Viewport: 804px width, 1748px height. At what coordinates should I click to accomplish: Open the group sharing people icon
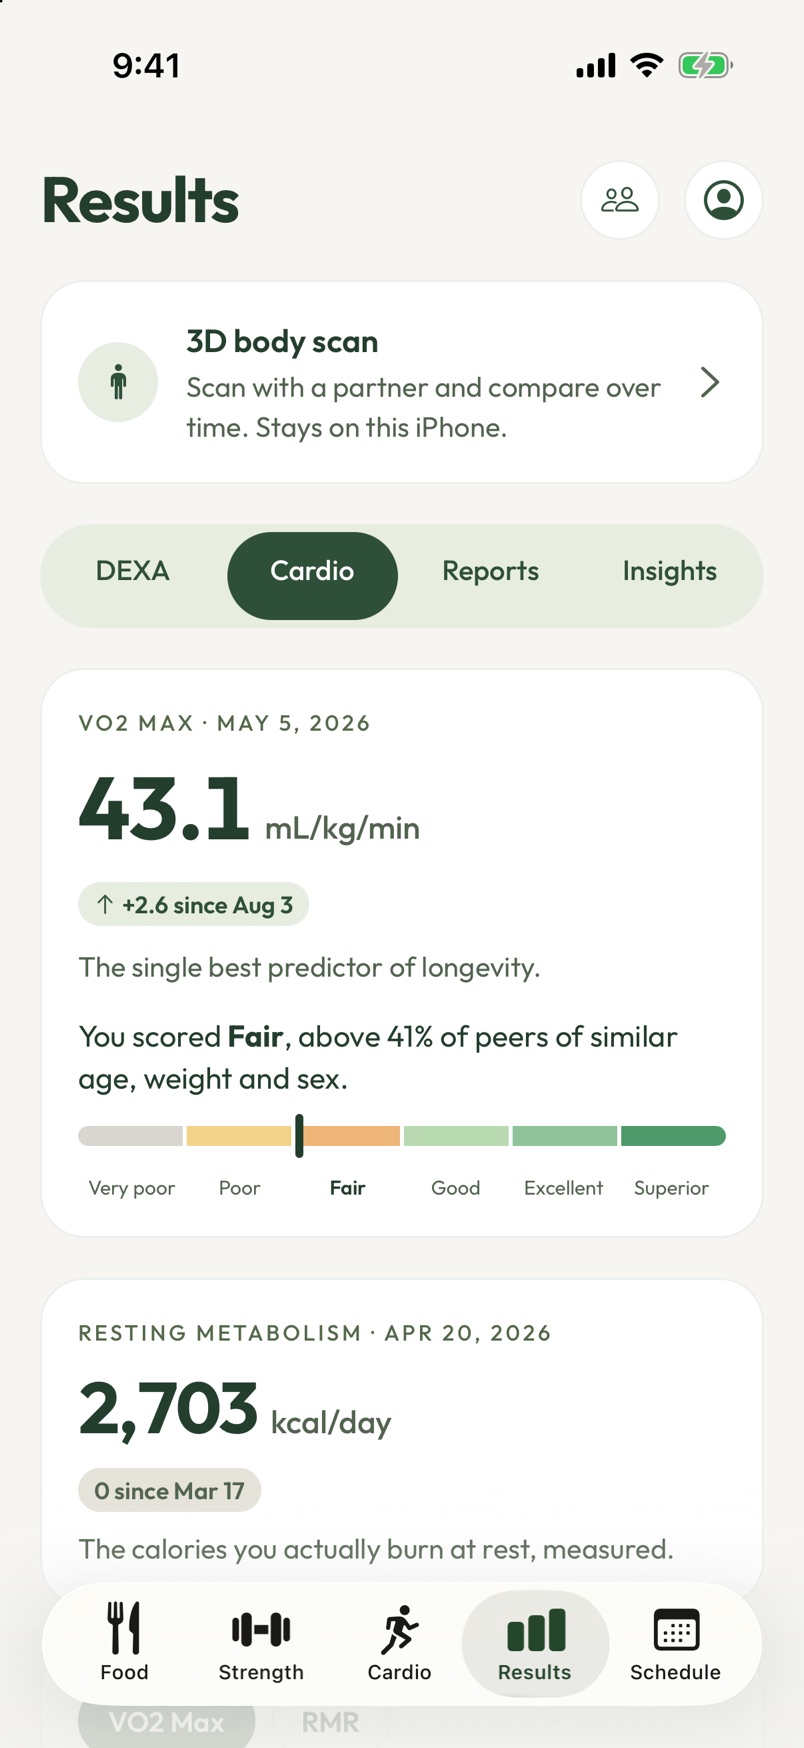pyautogui.click(x=620, y=200)
